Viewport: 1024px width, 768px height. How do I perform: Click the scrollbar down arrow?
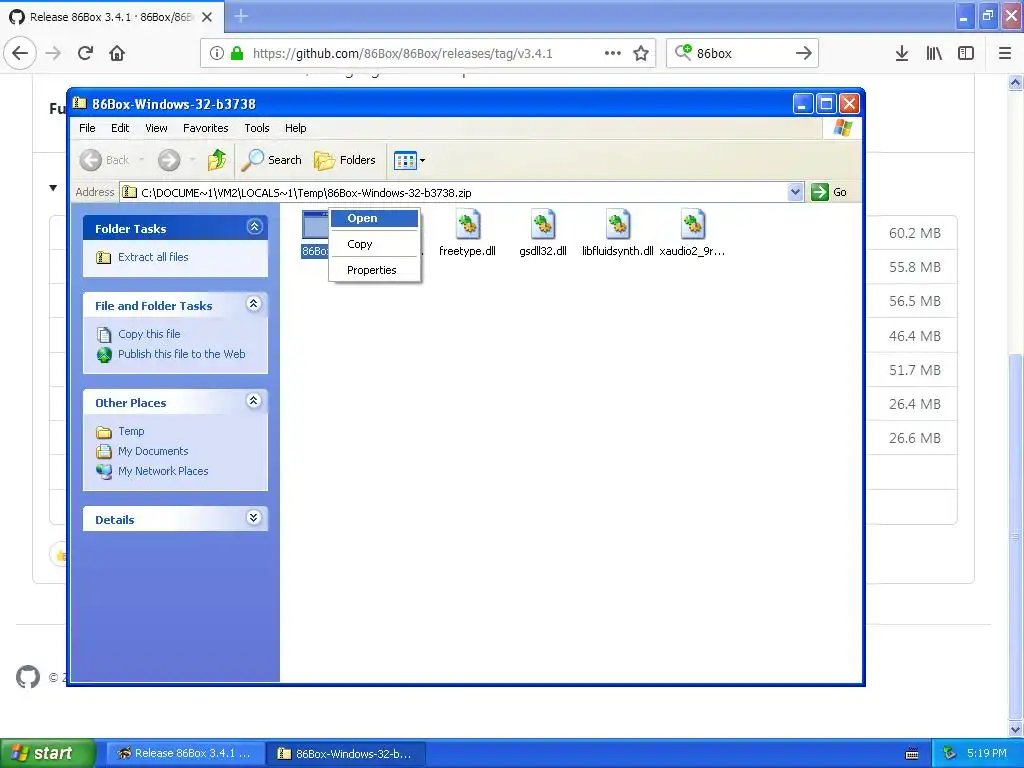1016,729
